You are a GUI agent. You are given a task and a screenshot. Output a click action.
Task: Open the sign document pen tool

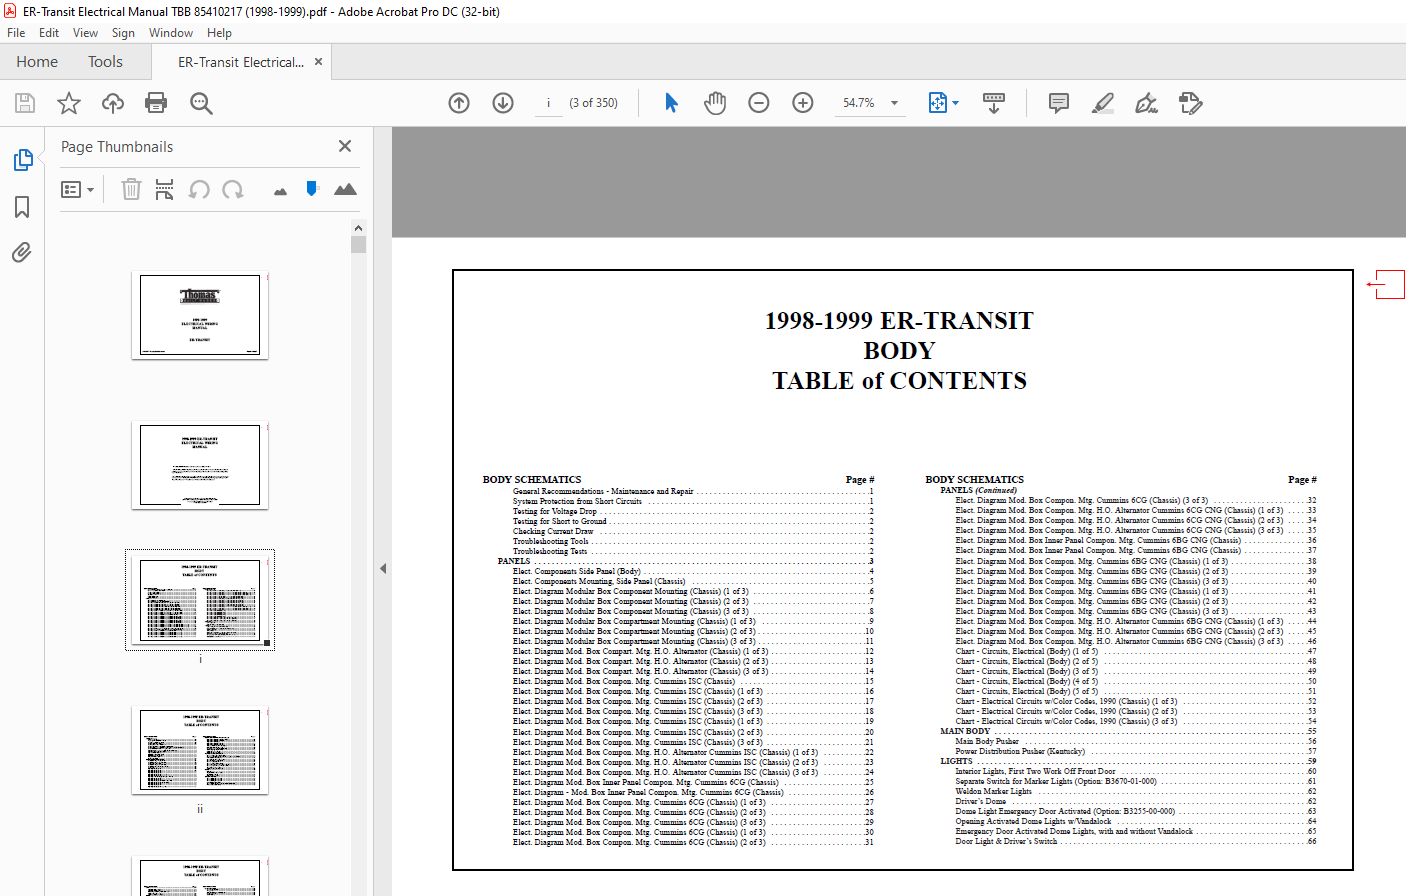tap(1147, 103)
